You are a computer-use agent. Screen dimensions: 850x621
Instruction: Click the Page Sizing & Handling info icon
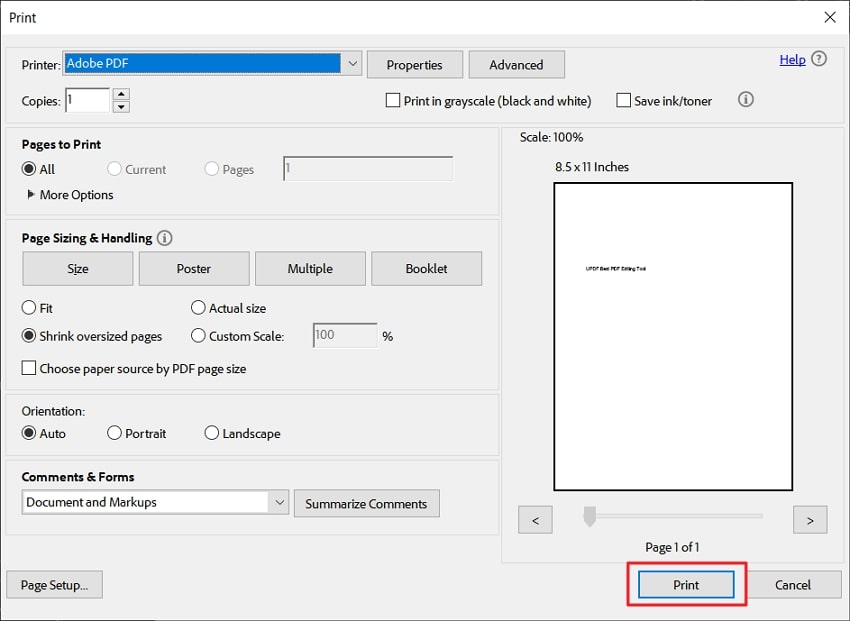tap(164, 238)
